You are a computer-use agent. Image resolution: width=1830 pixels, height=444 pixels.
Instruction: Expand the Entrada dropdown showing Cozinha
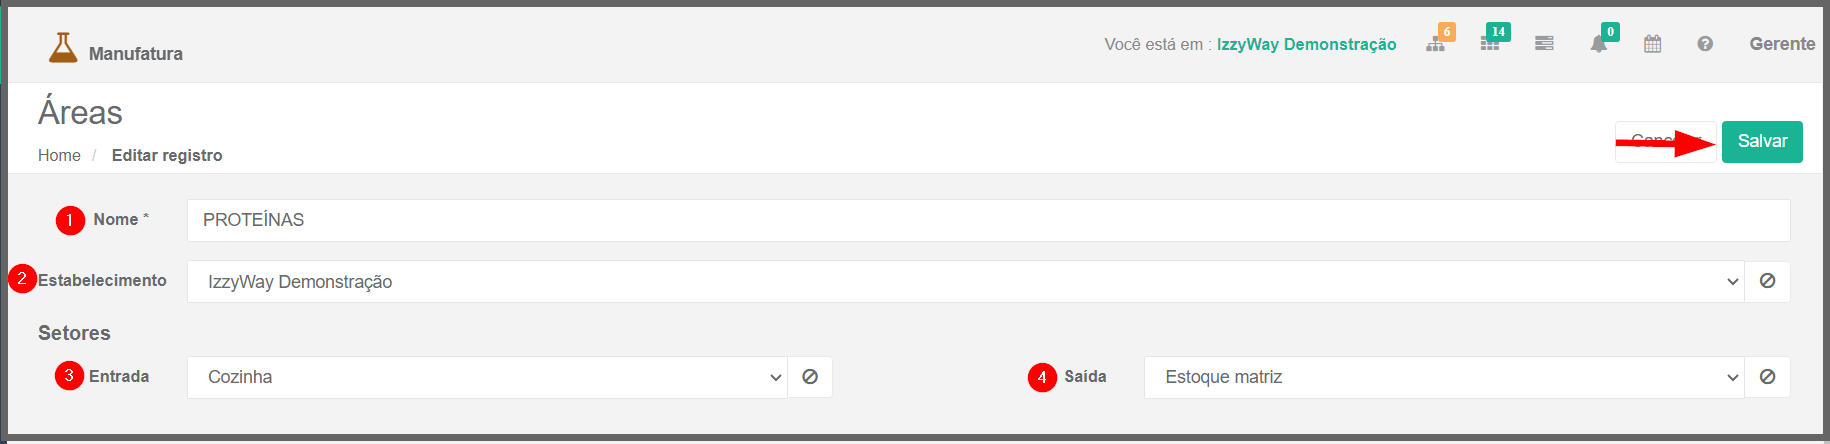(487, 377)
